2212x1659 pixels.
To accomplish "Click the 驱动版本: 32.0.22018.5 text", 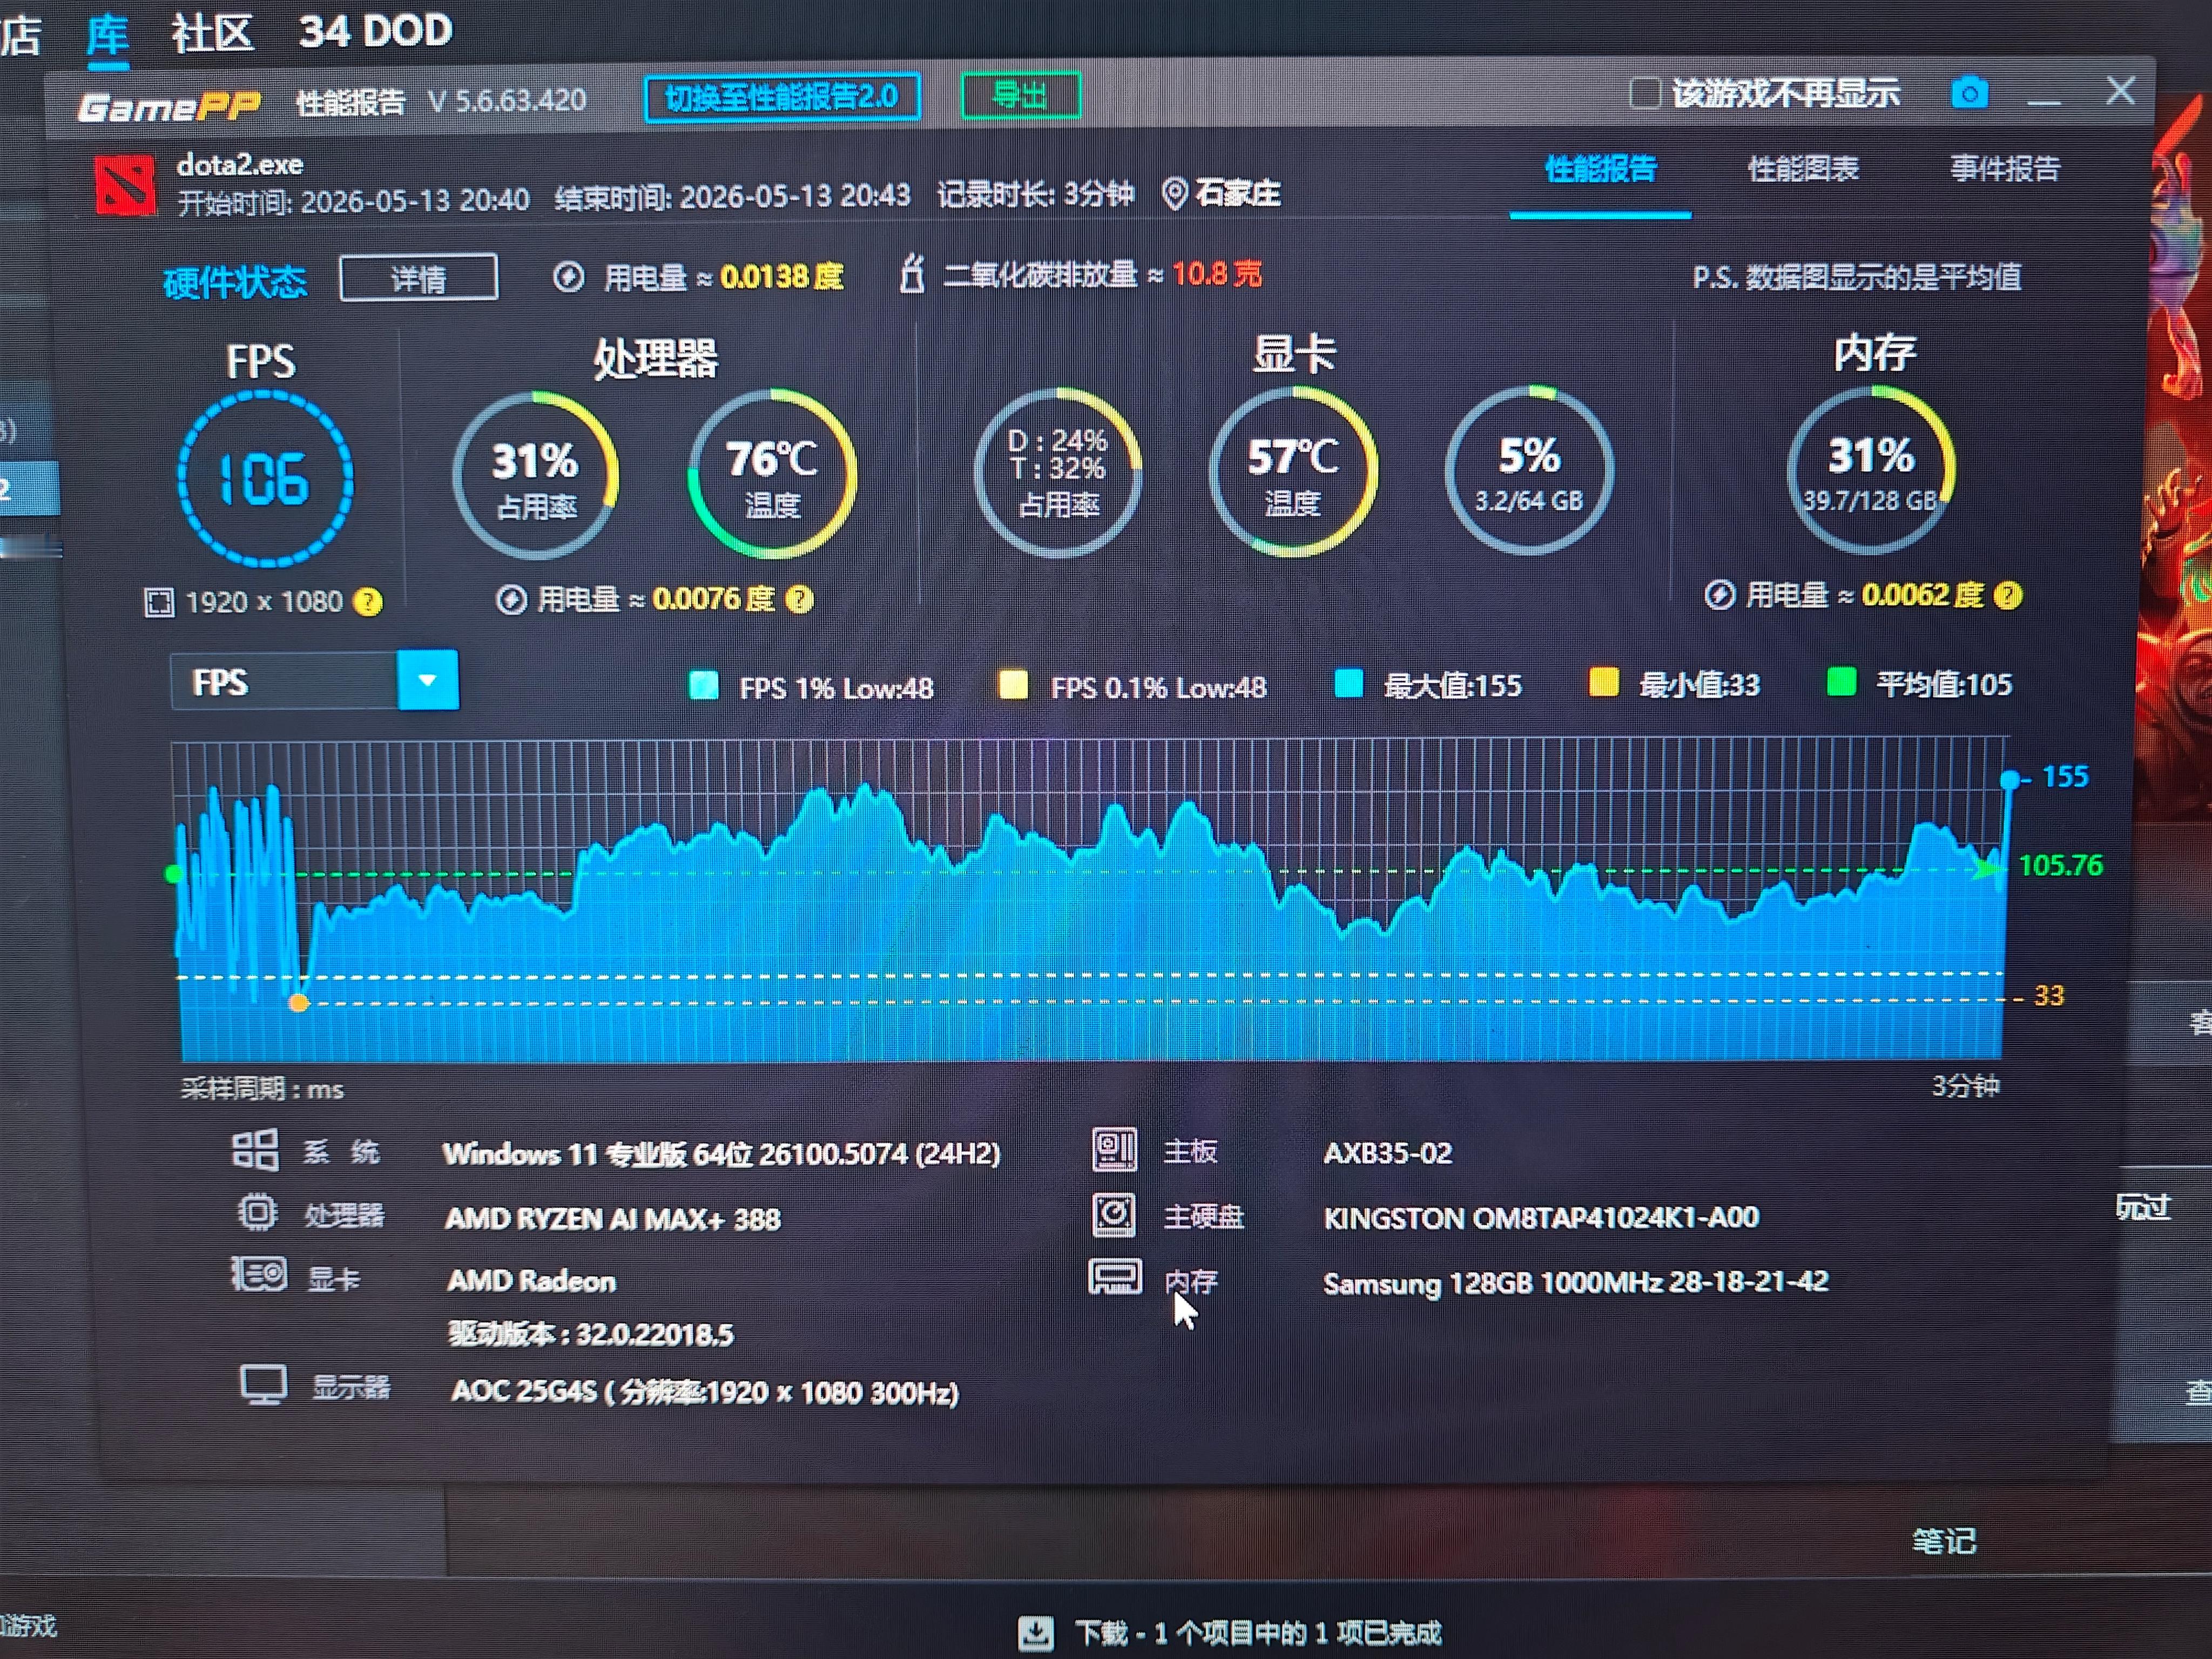I will click(591, 1334).
